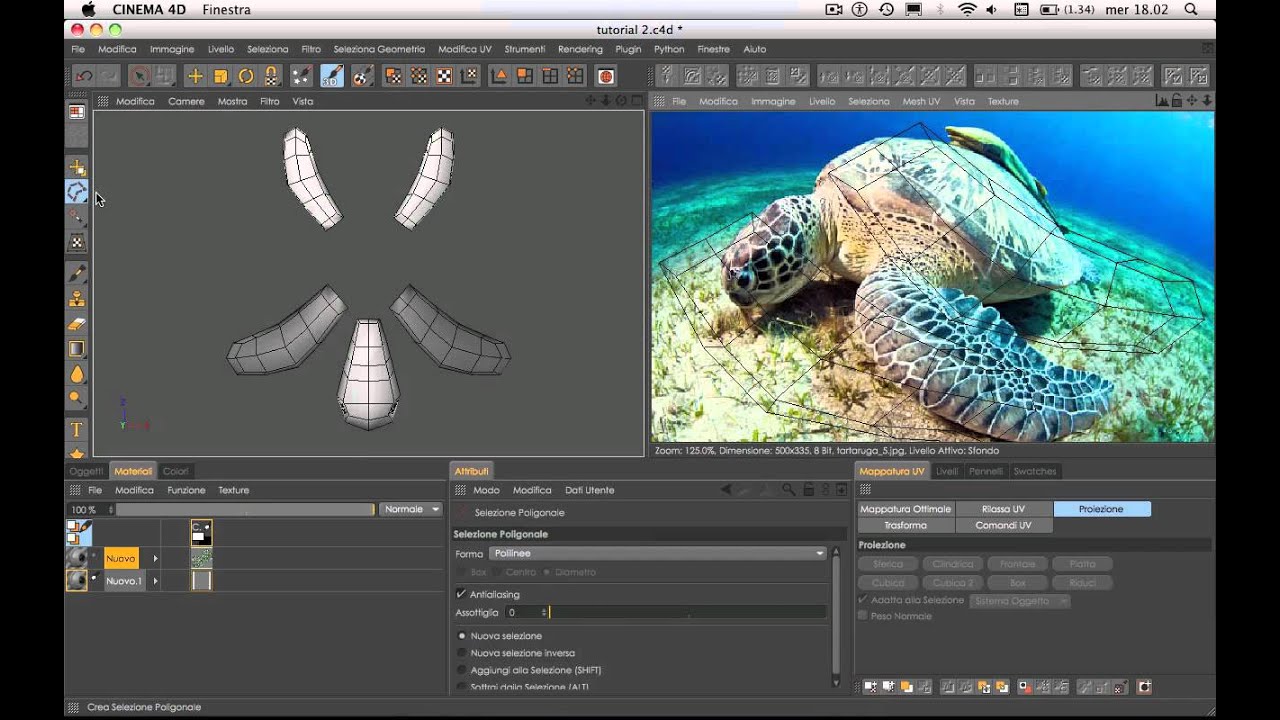Click the histogram icon in the texture view header
The width and height of the screenshot is (1280, 720).
coord(1162,101)
